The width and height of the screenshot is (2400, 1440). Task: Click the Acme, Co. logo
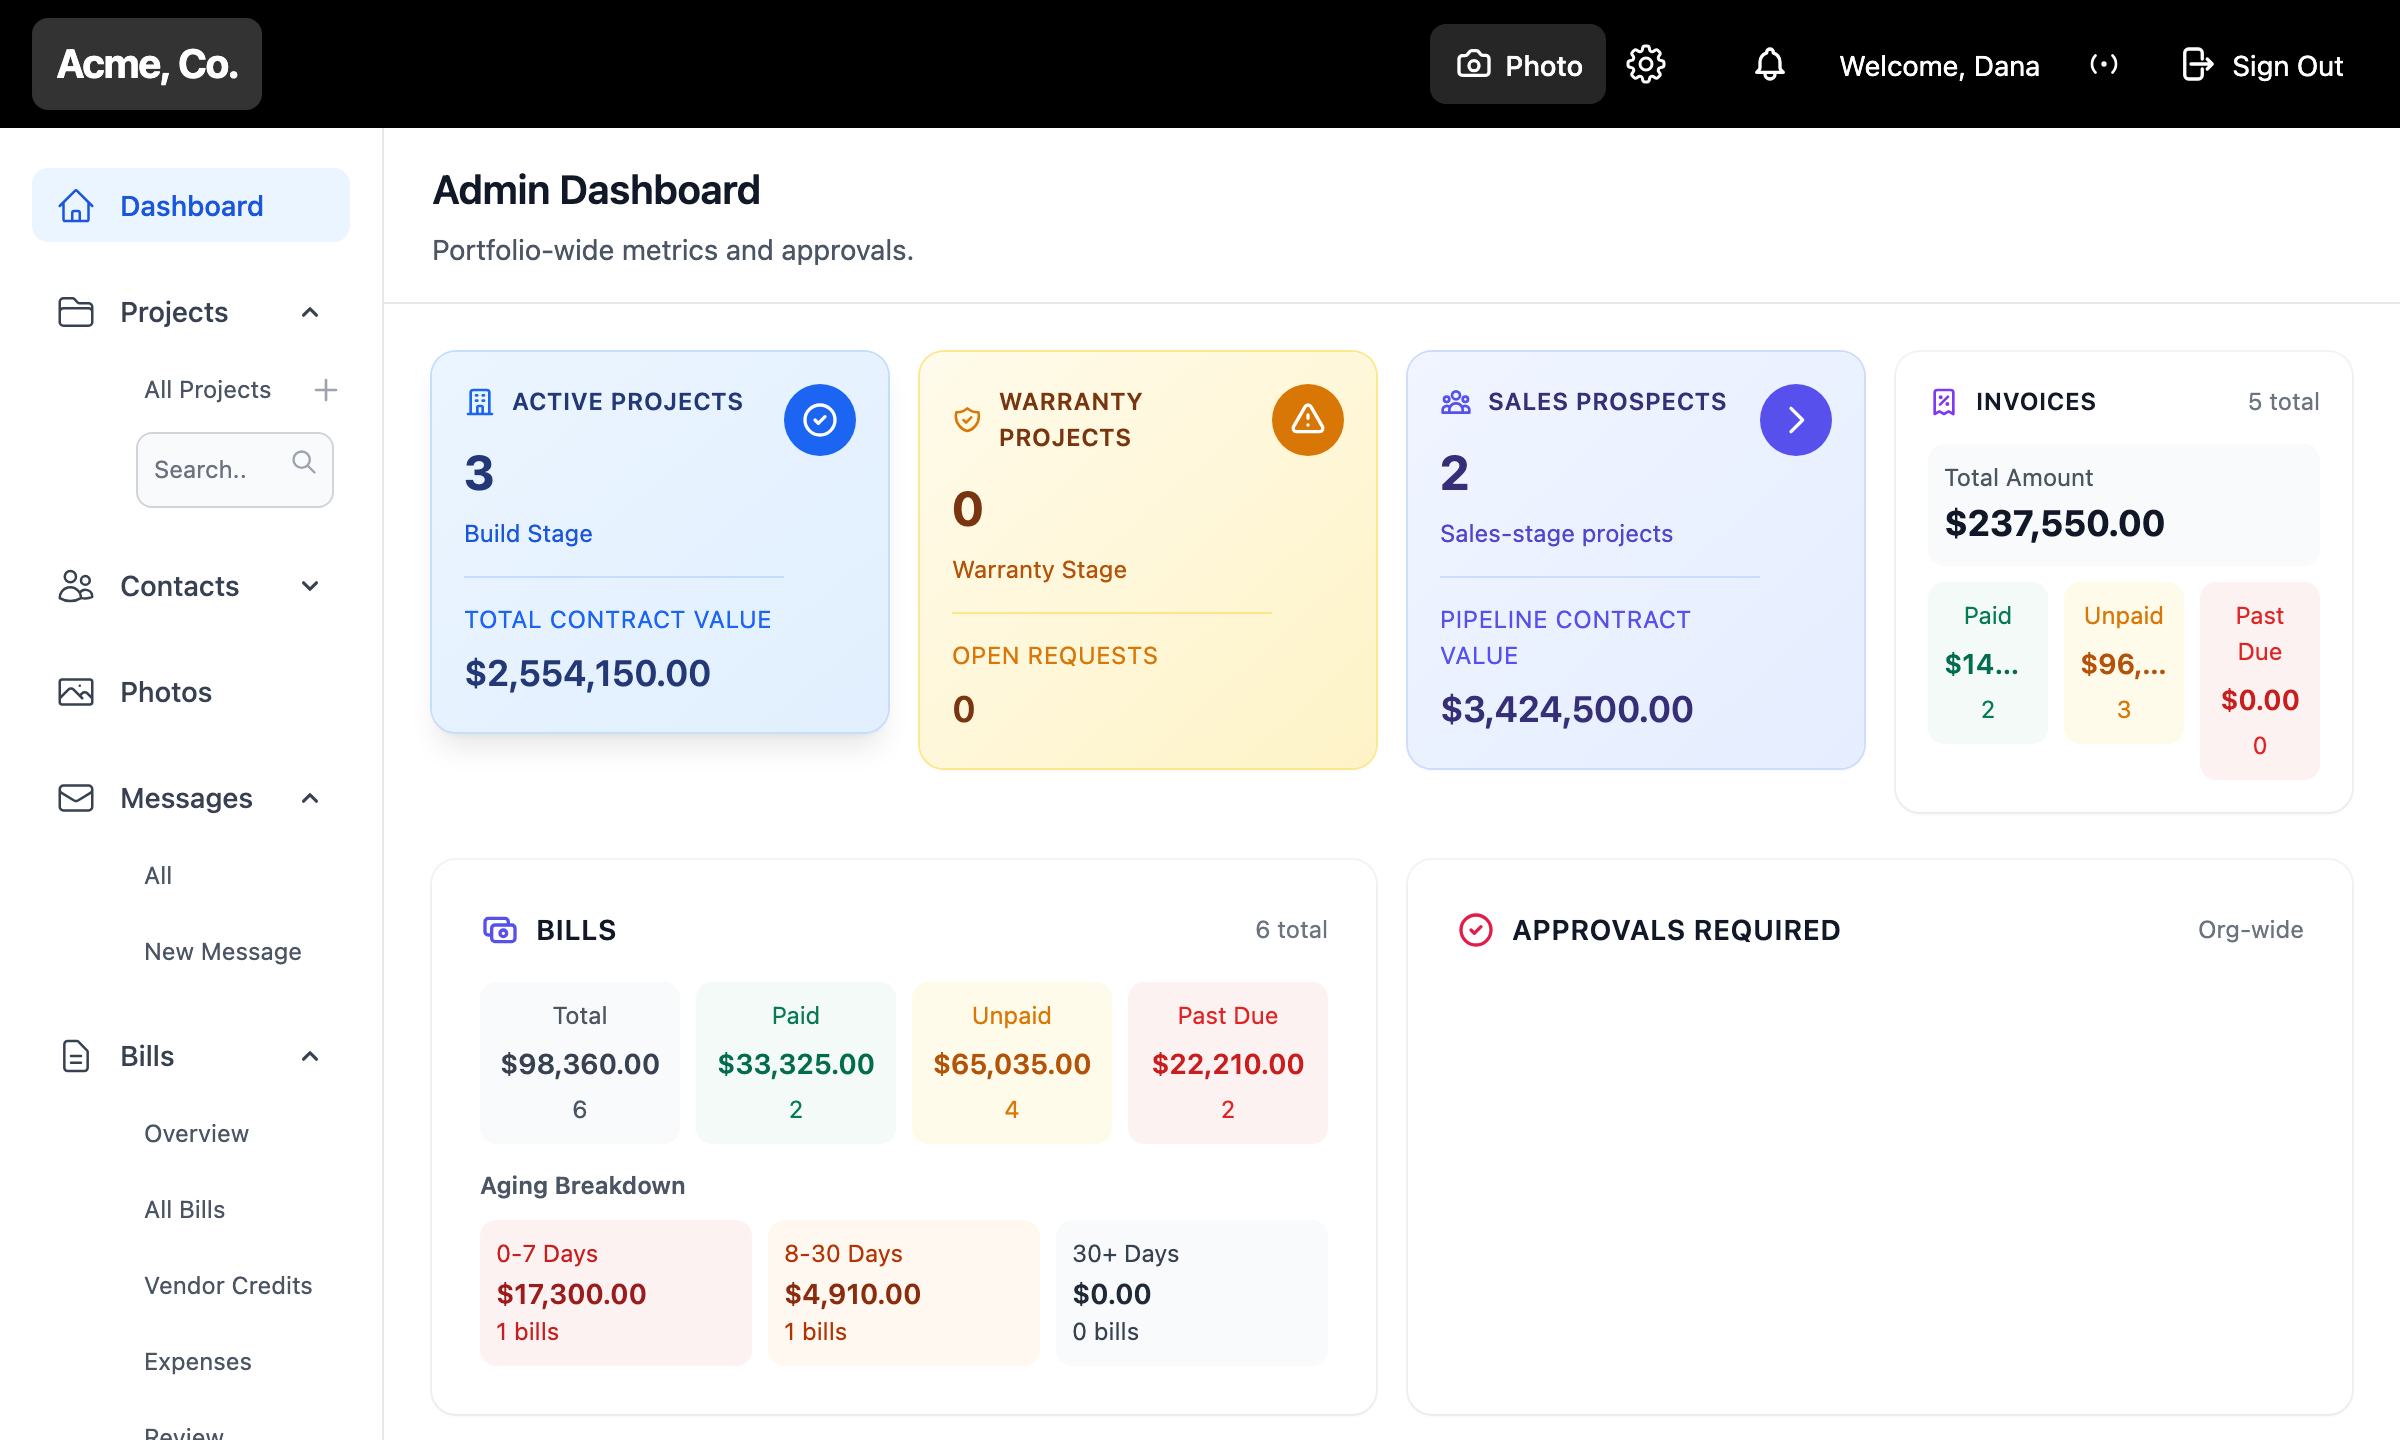click(x=147, y=64)
